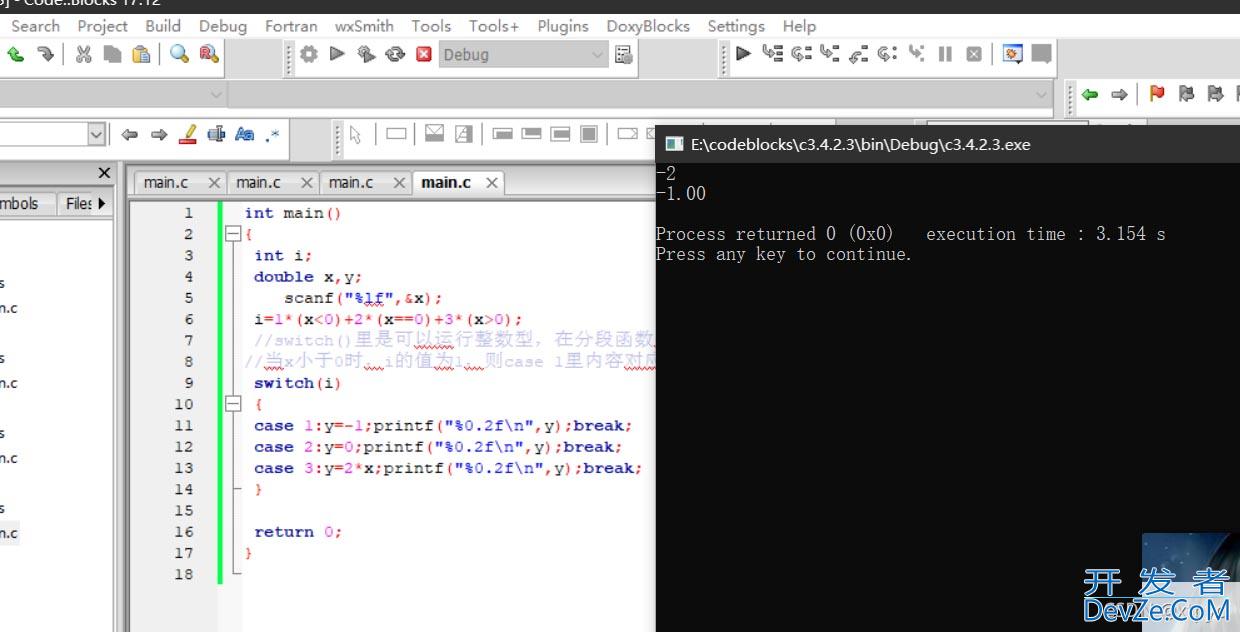Click the Stop debugger icon

point(973,54)
